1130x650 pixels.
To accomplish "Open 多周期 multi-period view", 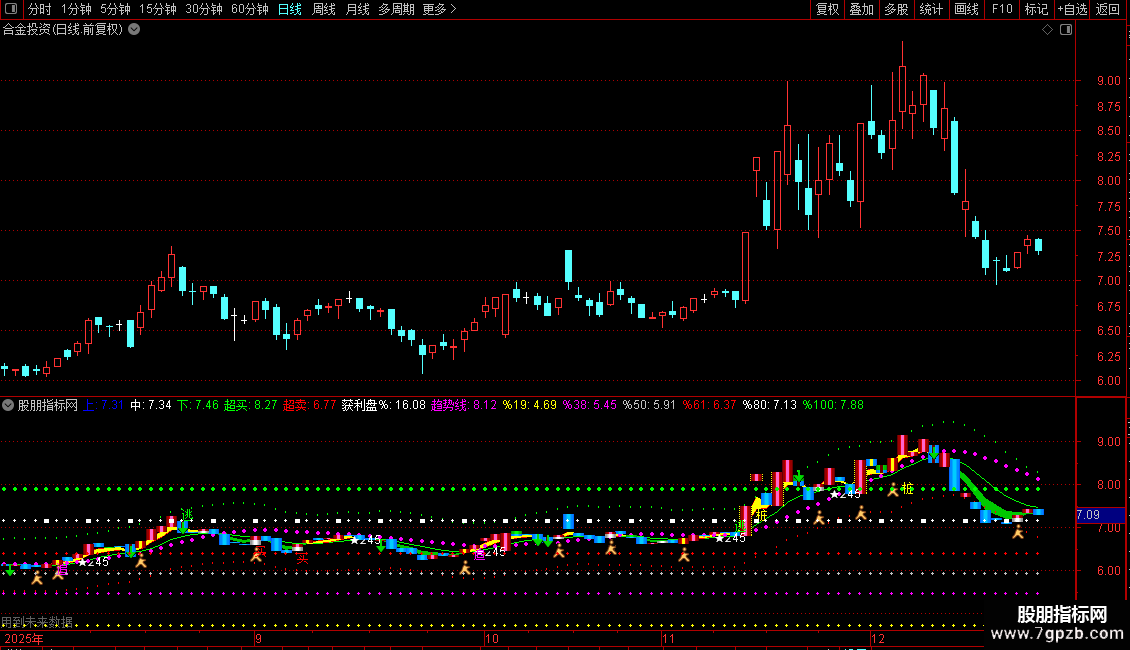I will (396, 9).
